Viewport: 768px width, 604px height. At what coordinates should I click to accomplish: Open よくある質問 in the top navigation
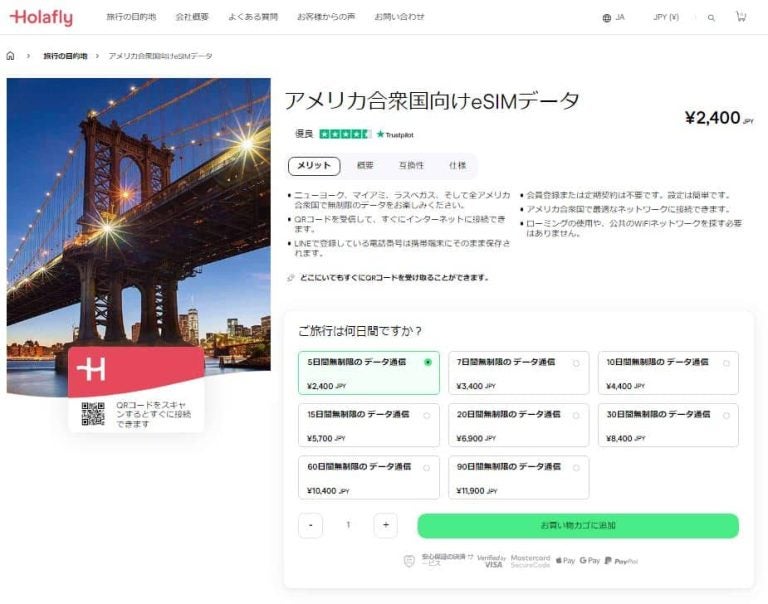point(253,17)
